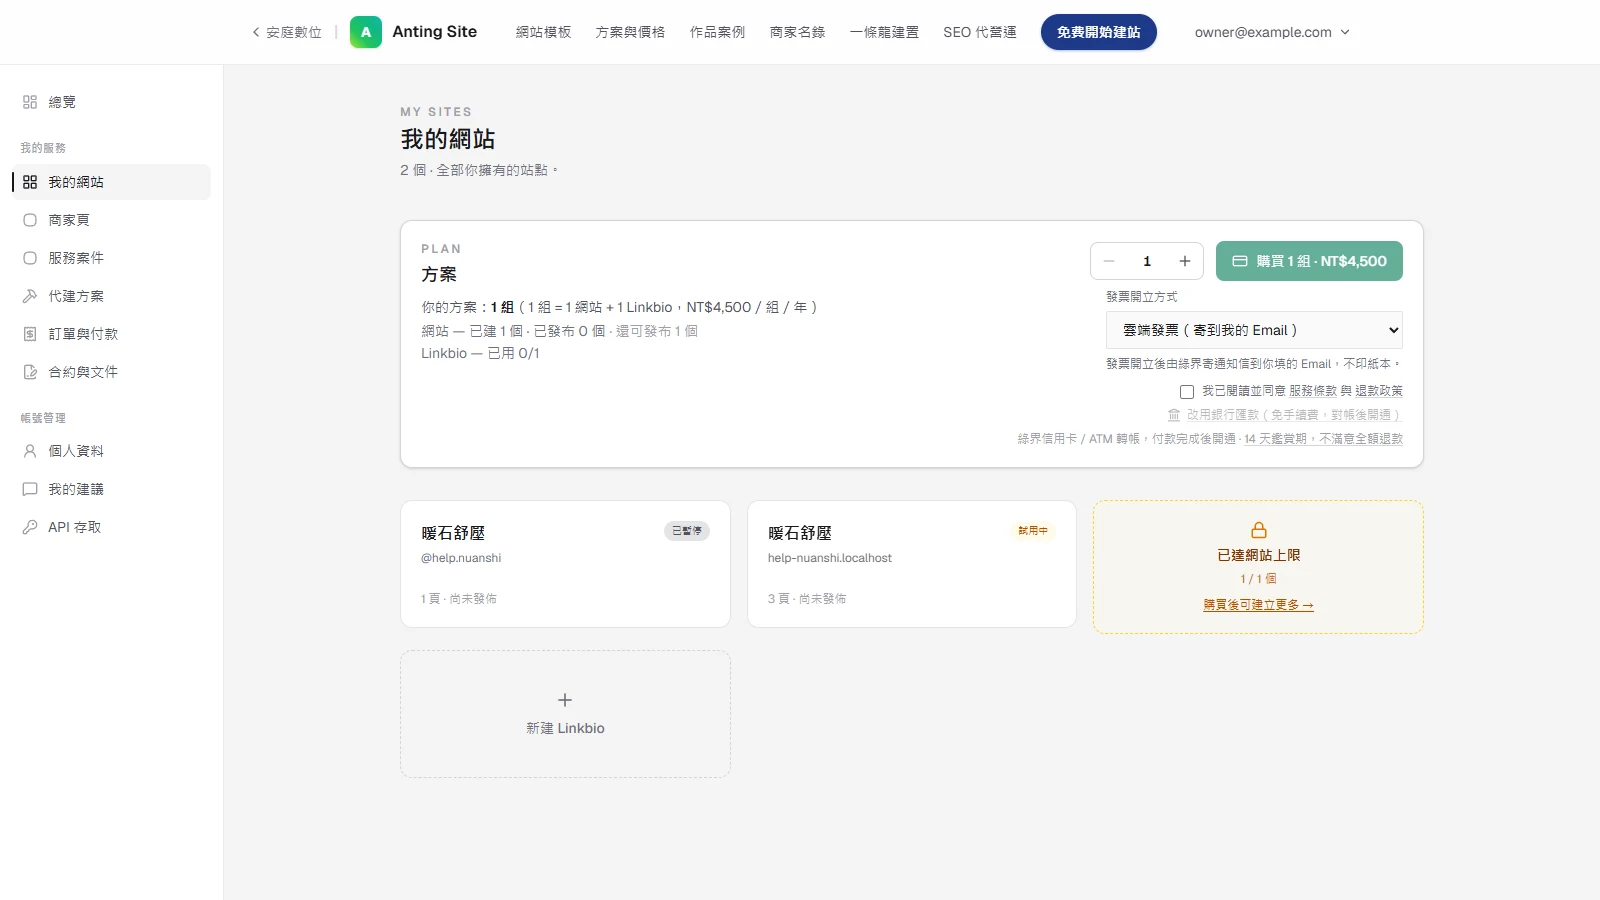The width and height of the screenshot is (1600, 900).
Task: Click the document icon beside 合約與文件
Action: pyautogui.click(x=30, y=372)
